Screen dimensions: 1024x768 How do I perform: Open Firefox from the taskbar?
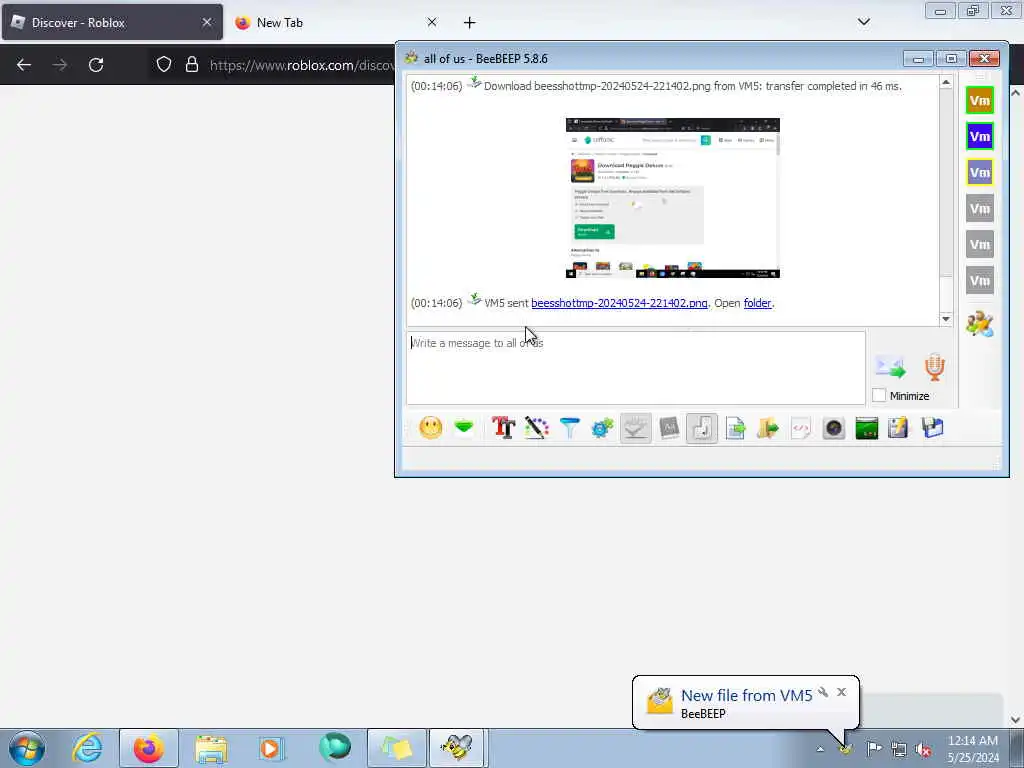pos(148,748)
